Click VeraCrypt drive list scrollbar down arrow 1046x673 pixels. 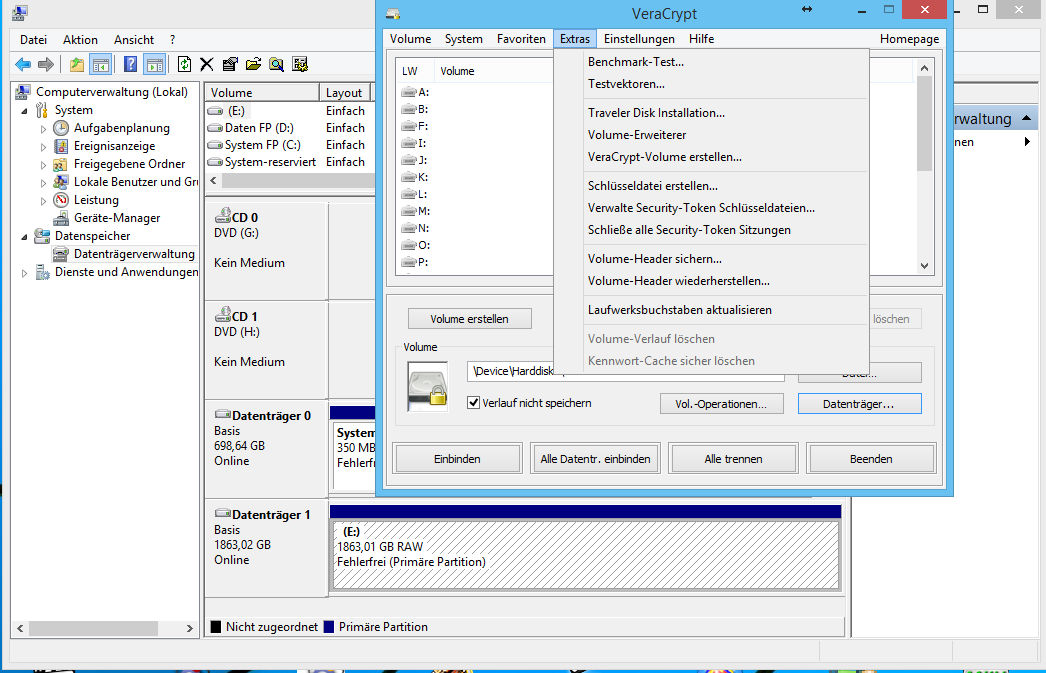(924, 265)
